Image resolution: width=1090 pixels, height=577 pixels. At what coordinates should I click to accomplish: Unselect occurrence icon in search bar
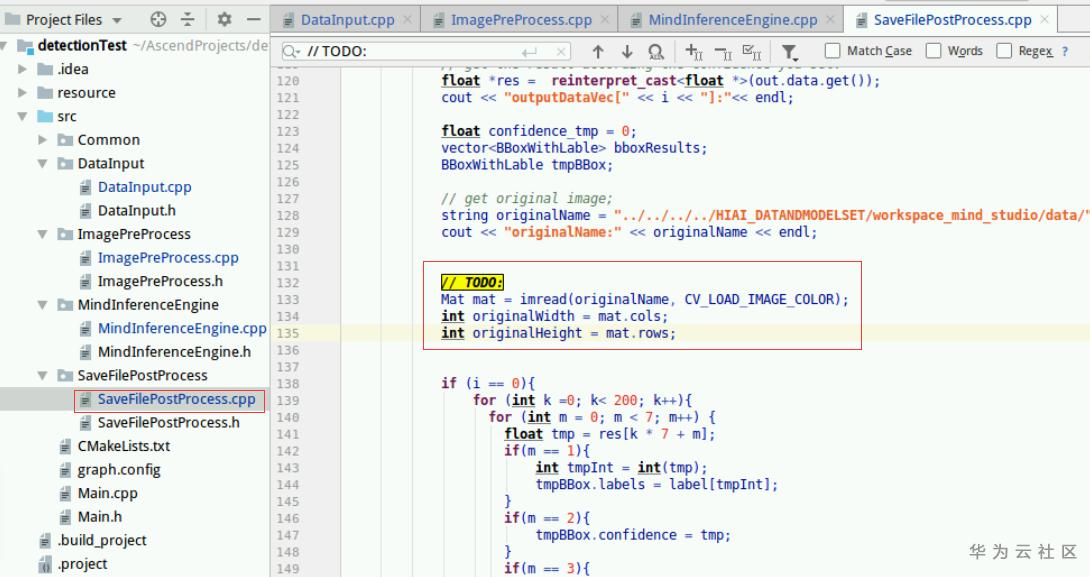point(723,51)
